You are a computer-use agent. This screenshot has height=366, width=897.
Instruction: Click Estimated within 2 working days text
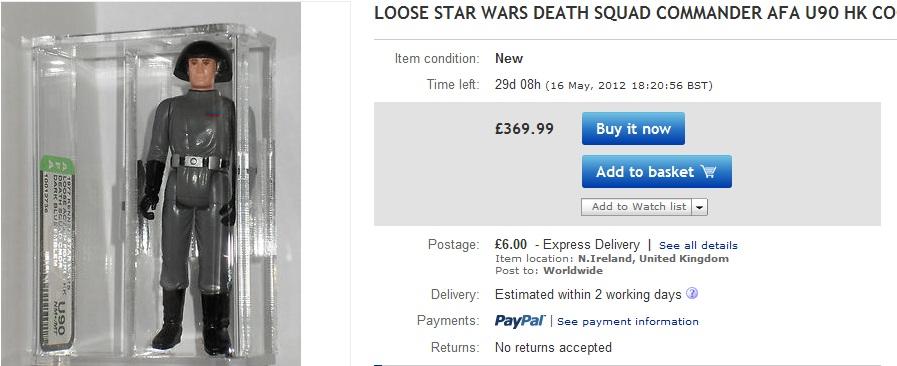[x=588, y=295]
